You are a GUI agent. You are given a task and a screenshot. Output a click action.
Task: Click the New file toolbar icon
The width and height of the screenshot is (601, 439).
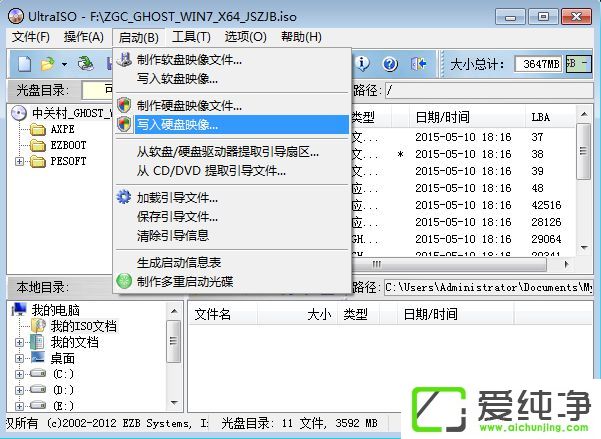click(x=24, y=64)
